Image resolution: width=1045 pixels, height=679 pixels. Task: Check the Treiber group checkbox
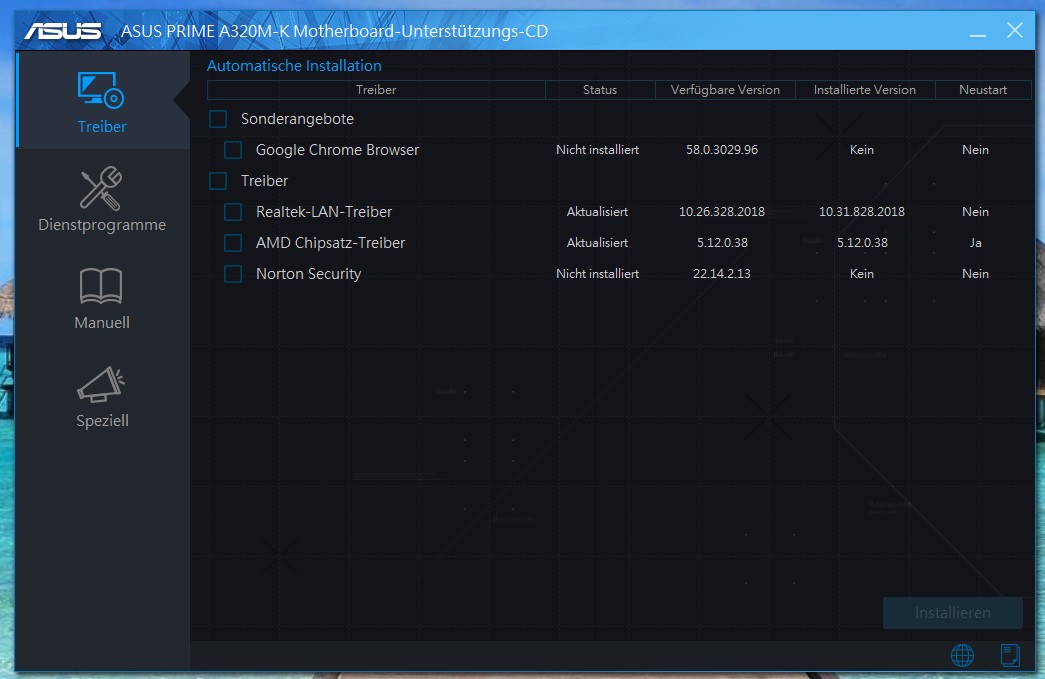[218, 181]
